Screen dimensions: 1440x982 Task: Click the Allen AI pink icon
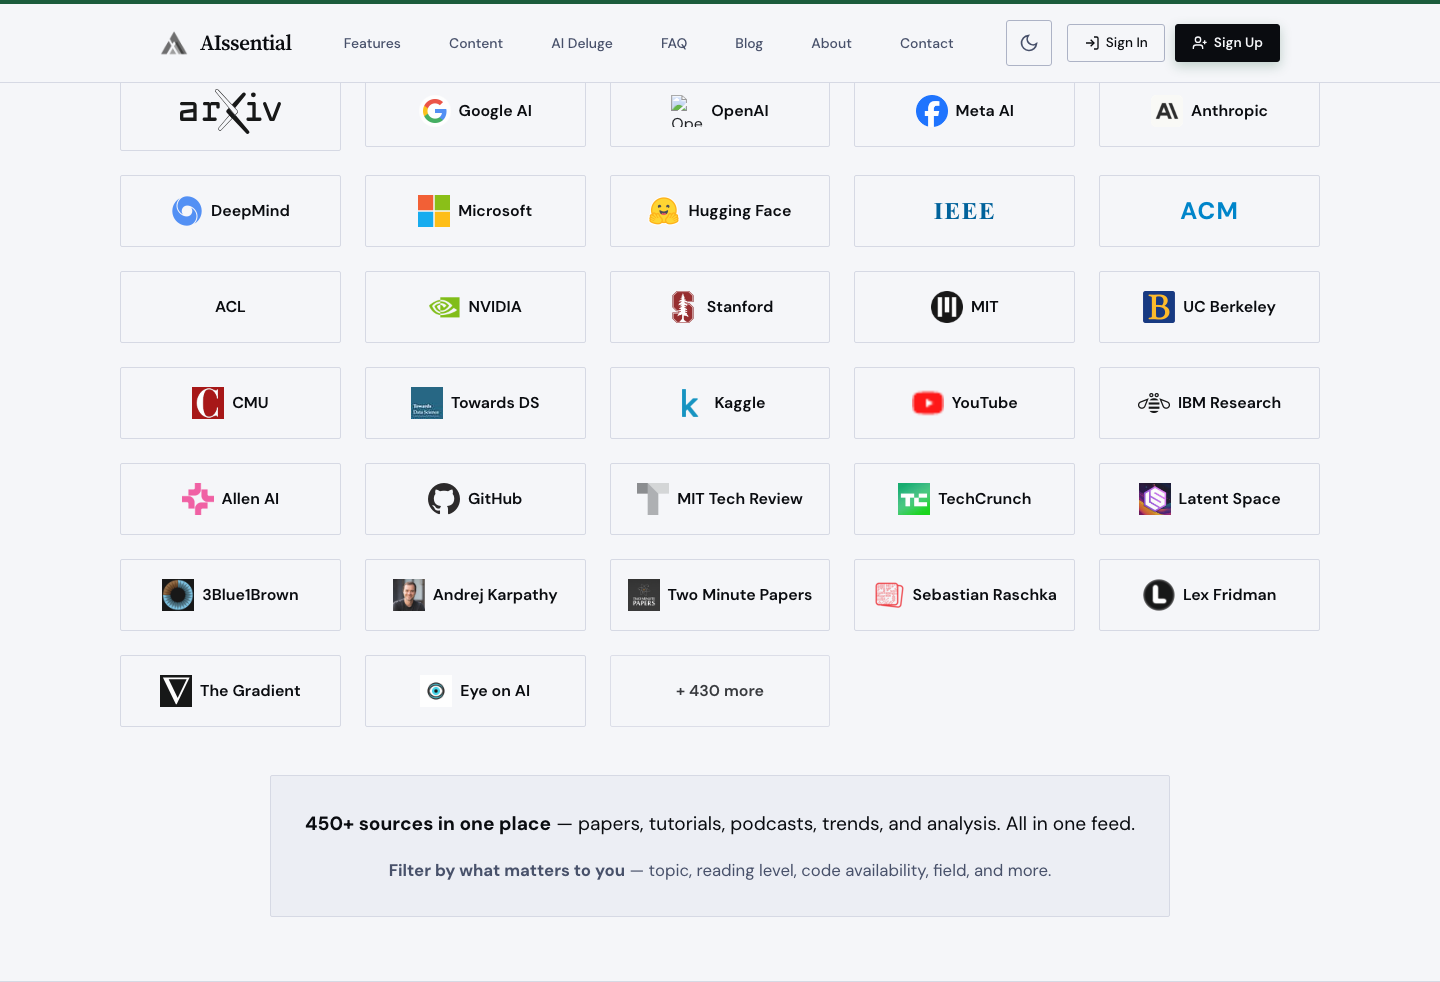198,499
